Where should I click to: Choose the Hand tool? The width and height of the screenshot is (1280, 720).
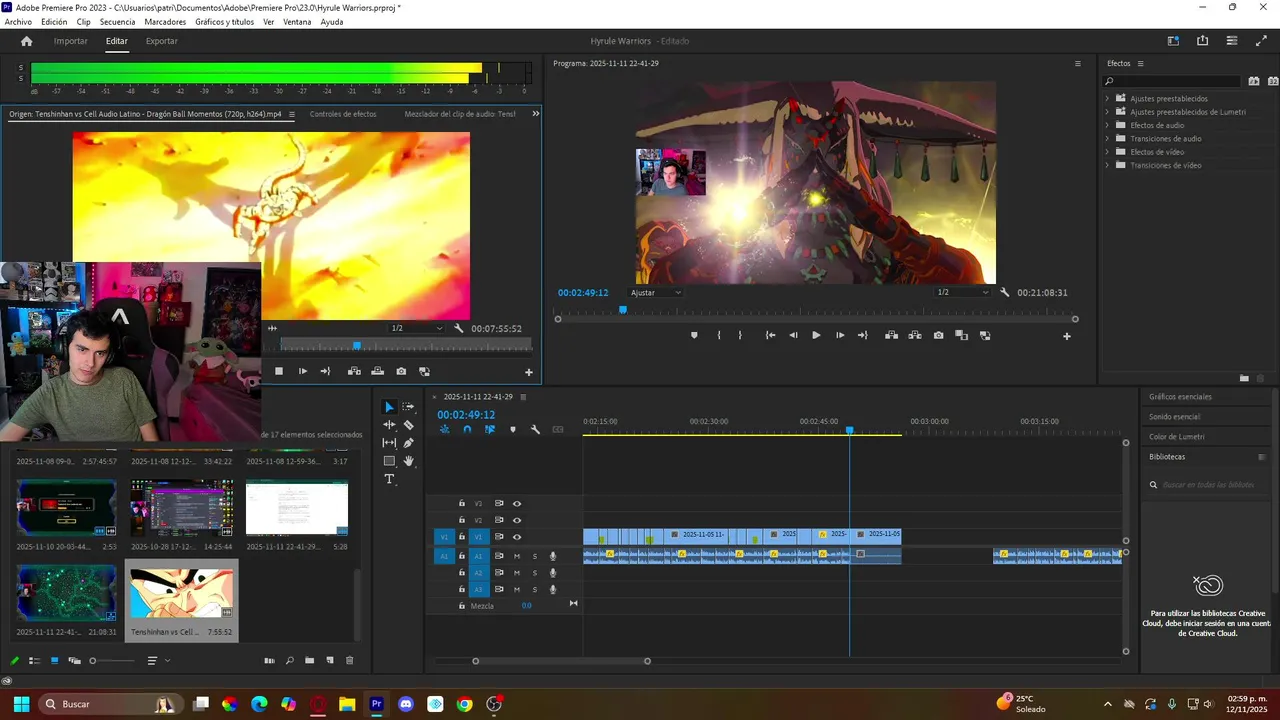click(x=408, y=461)
